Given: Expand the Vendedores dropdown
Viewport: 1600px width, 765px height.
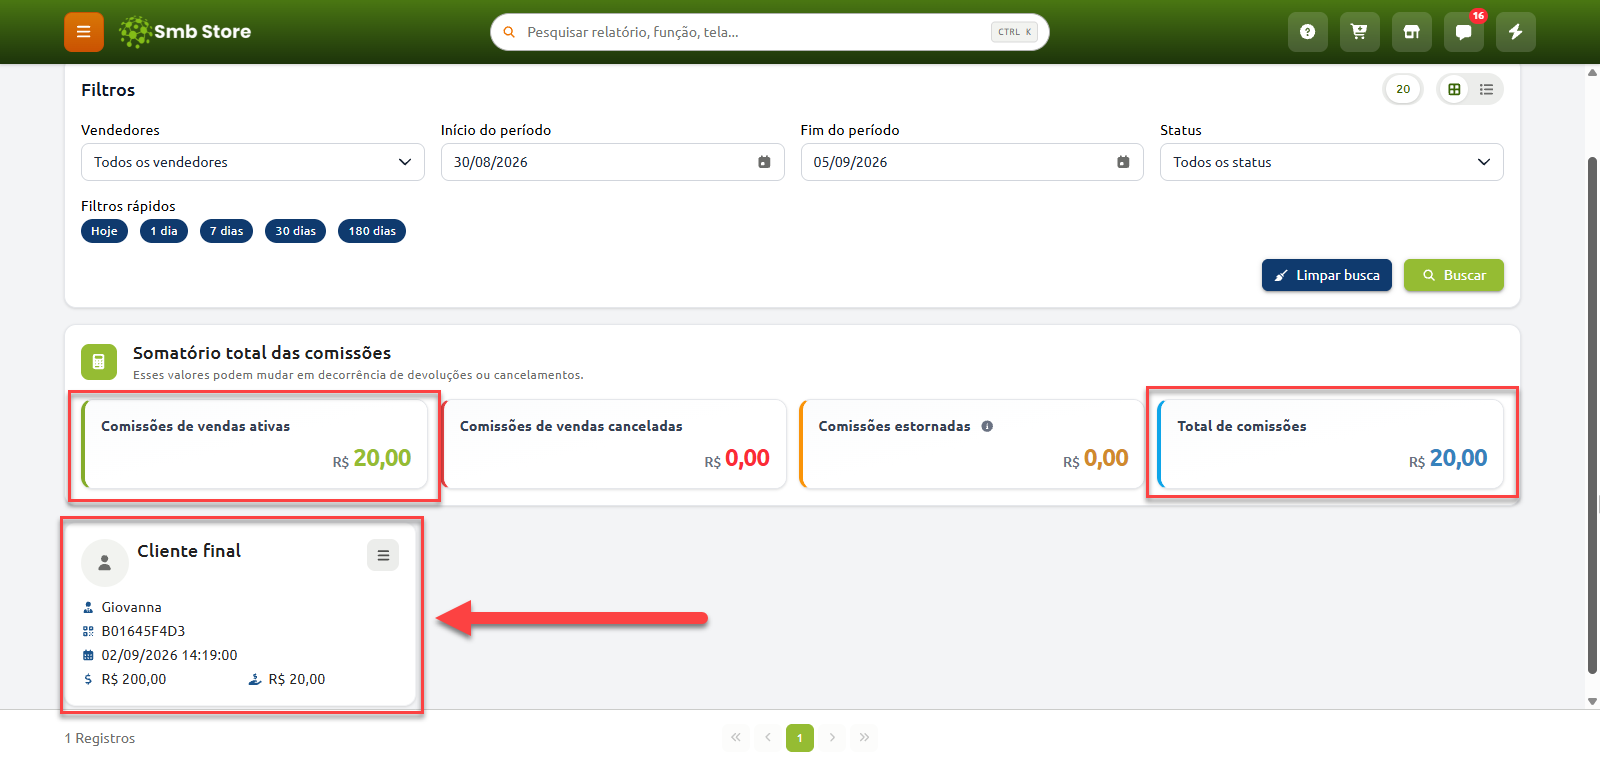Looking at the screenshot, I should pos(253,162).
